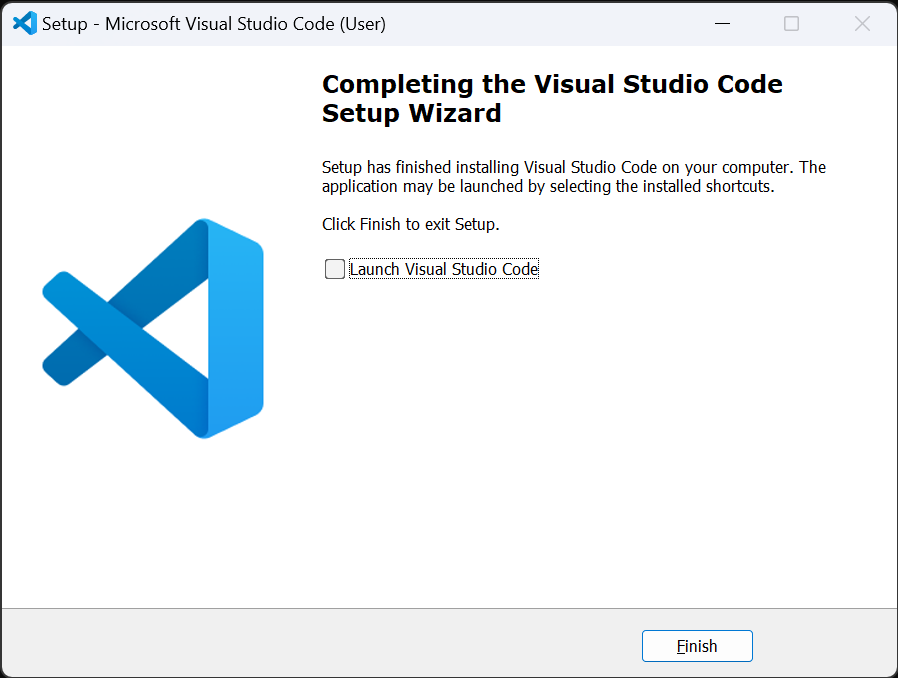
Task: Minimize the Setup window
Action: pyautogui.click(x=723, y=23)
